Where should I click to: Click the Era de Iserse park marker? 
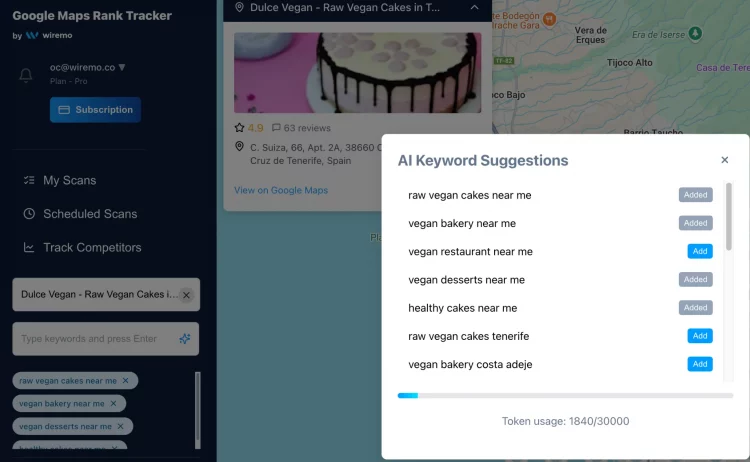(x=695, y=33)
